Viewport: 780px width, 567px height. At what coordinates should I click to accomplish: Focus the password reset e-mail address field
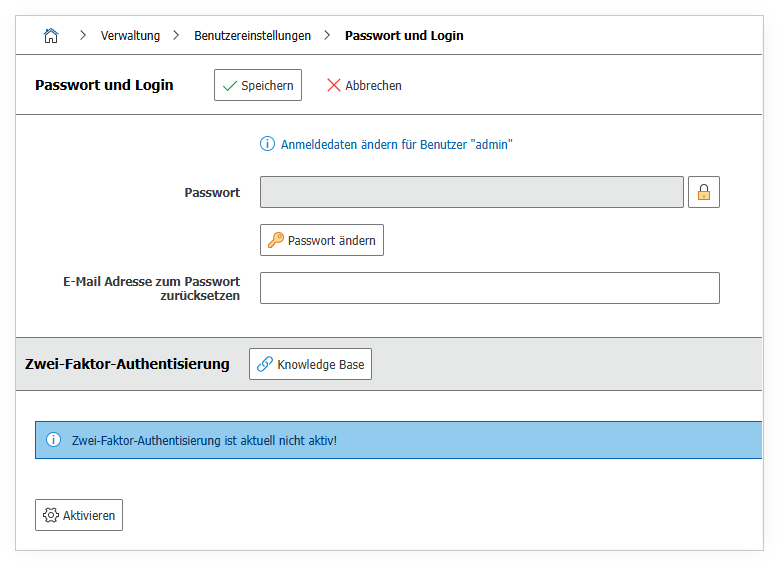coord(489,288)
